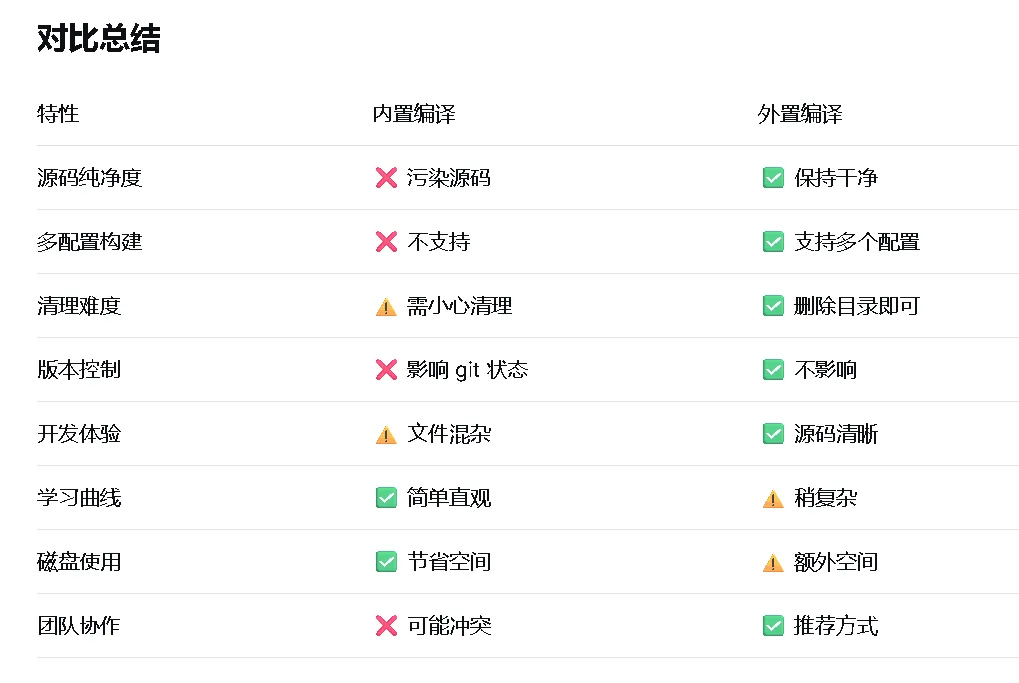Select the 团队协作 row label

pos(79,626)
